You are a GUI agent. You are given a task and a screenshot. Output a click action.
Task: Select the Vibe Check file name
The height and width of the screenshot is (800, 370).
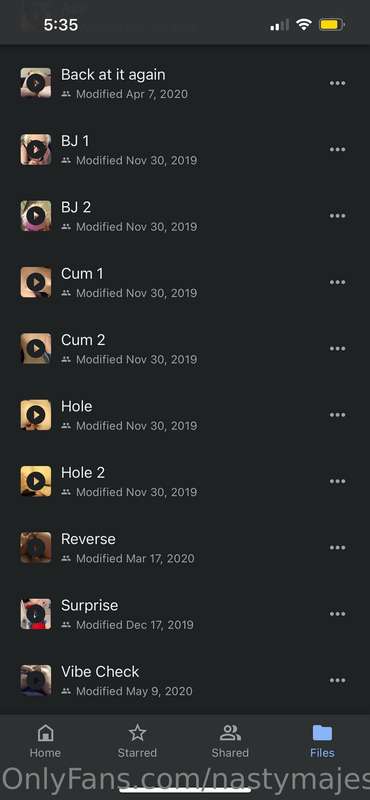click(x=100, y=671)
